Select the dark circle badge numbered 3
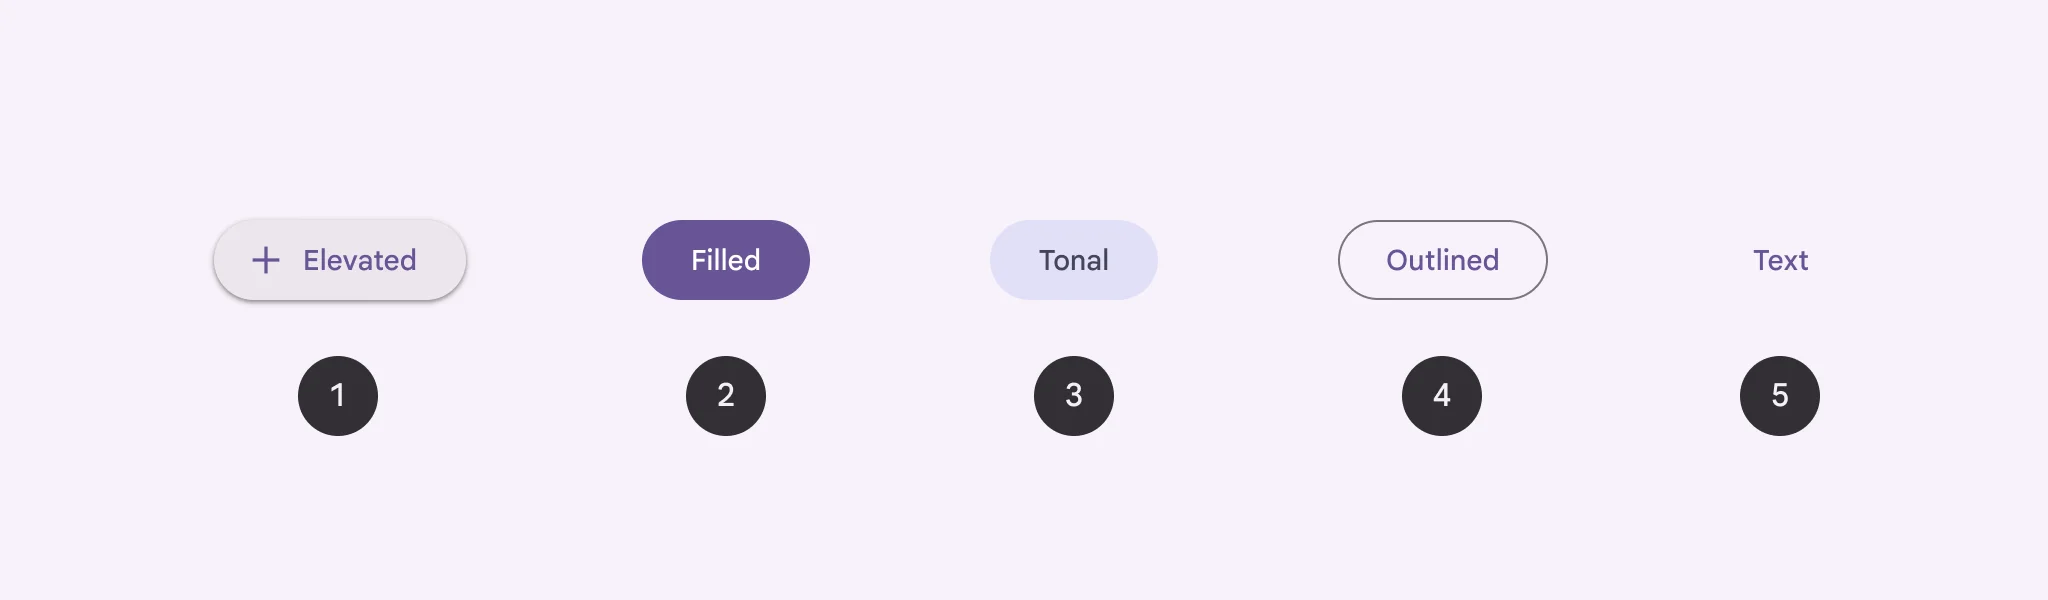Screen dimensions: 2048x600 [x=1073, y=396]
